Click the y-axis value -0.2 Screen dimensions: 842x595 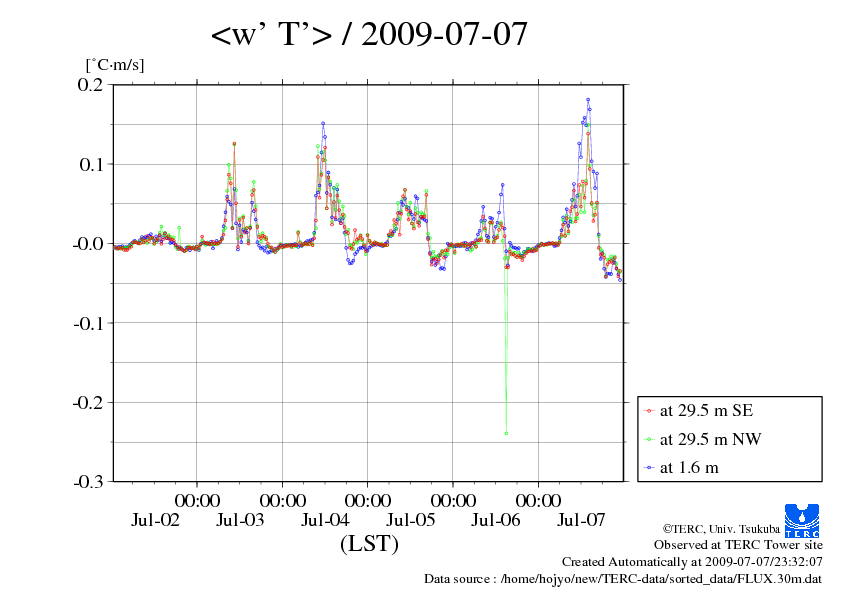coord(88,403)
